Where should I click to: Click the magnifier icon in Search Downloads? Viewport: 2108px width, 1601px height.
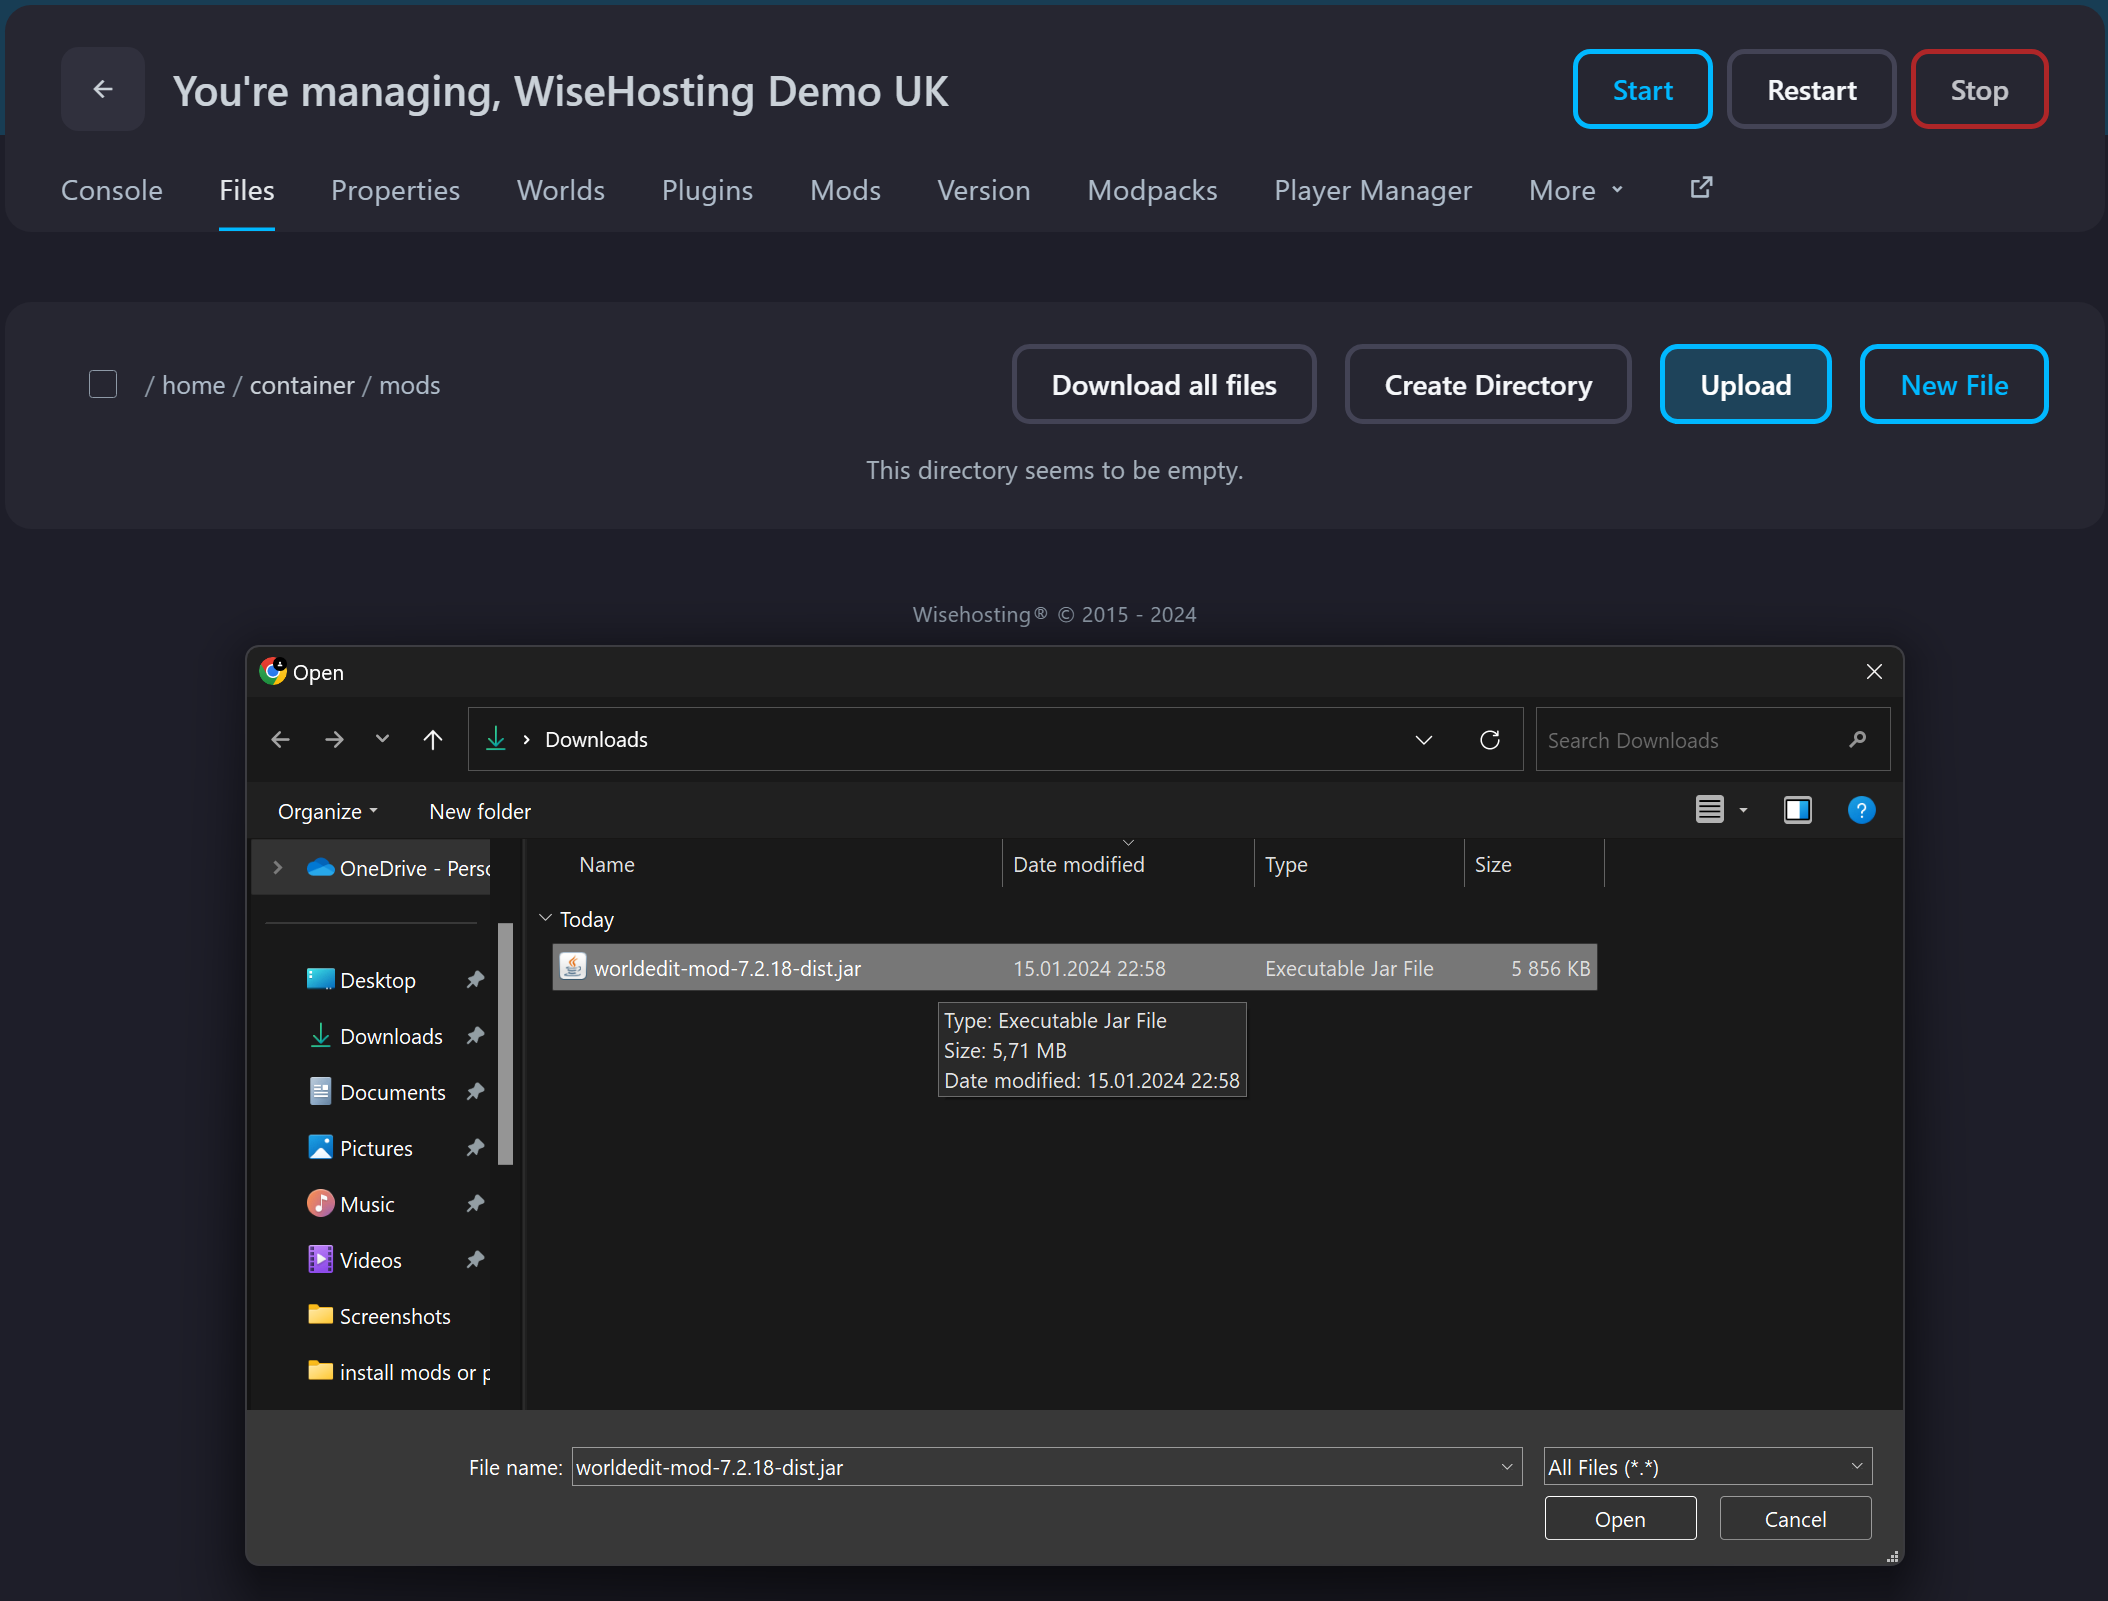[x=1858, y=740]
